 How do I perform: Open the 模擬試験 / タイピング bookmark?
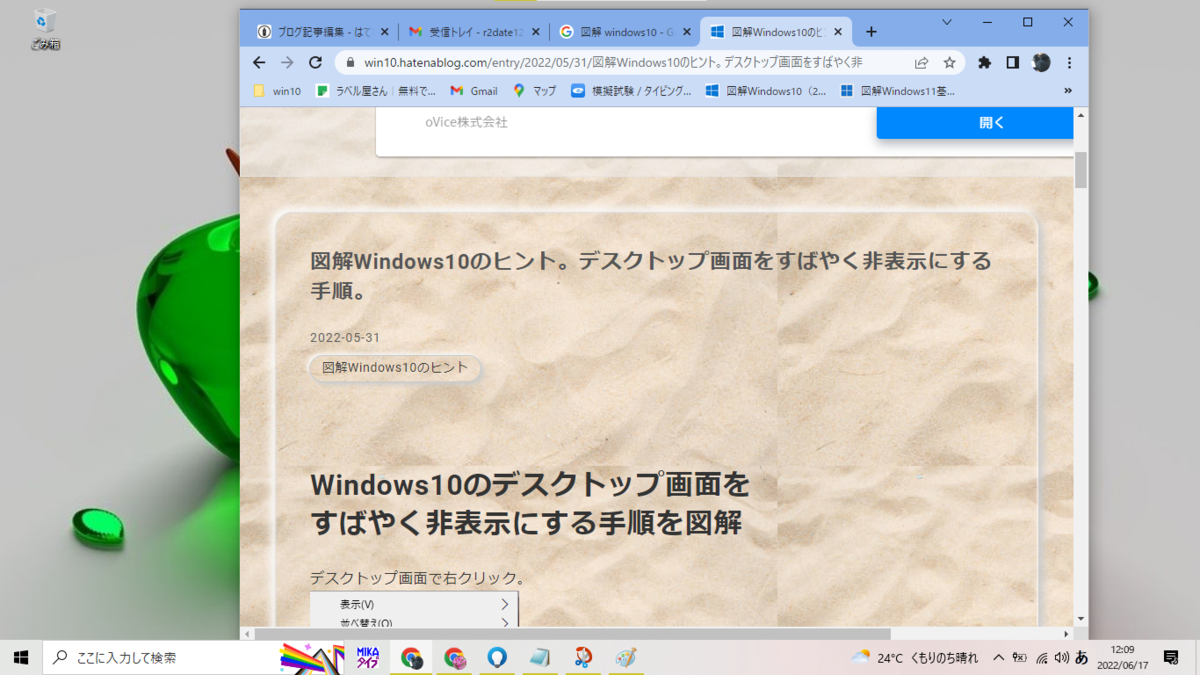[631, 90]
